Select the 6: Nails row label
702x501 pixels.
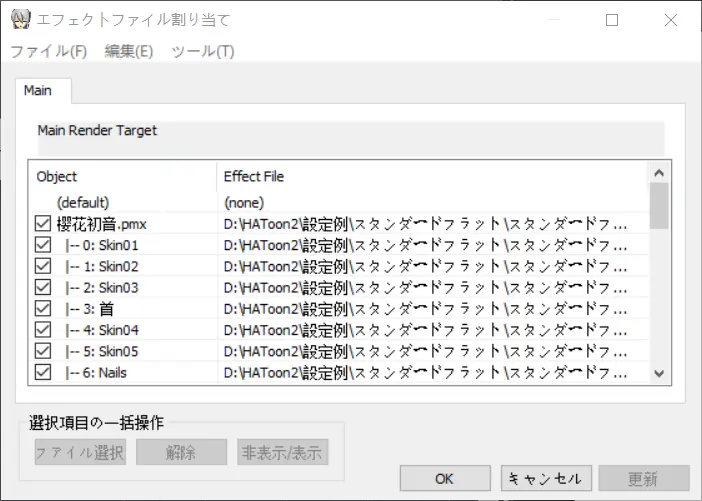click(x=96, y=372)
